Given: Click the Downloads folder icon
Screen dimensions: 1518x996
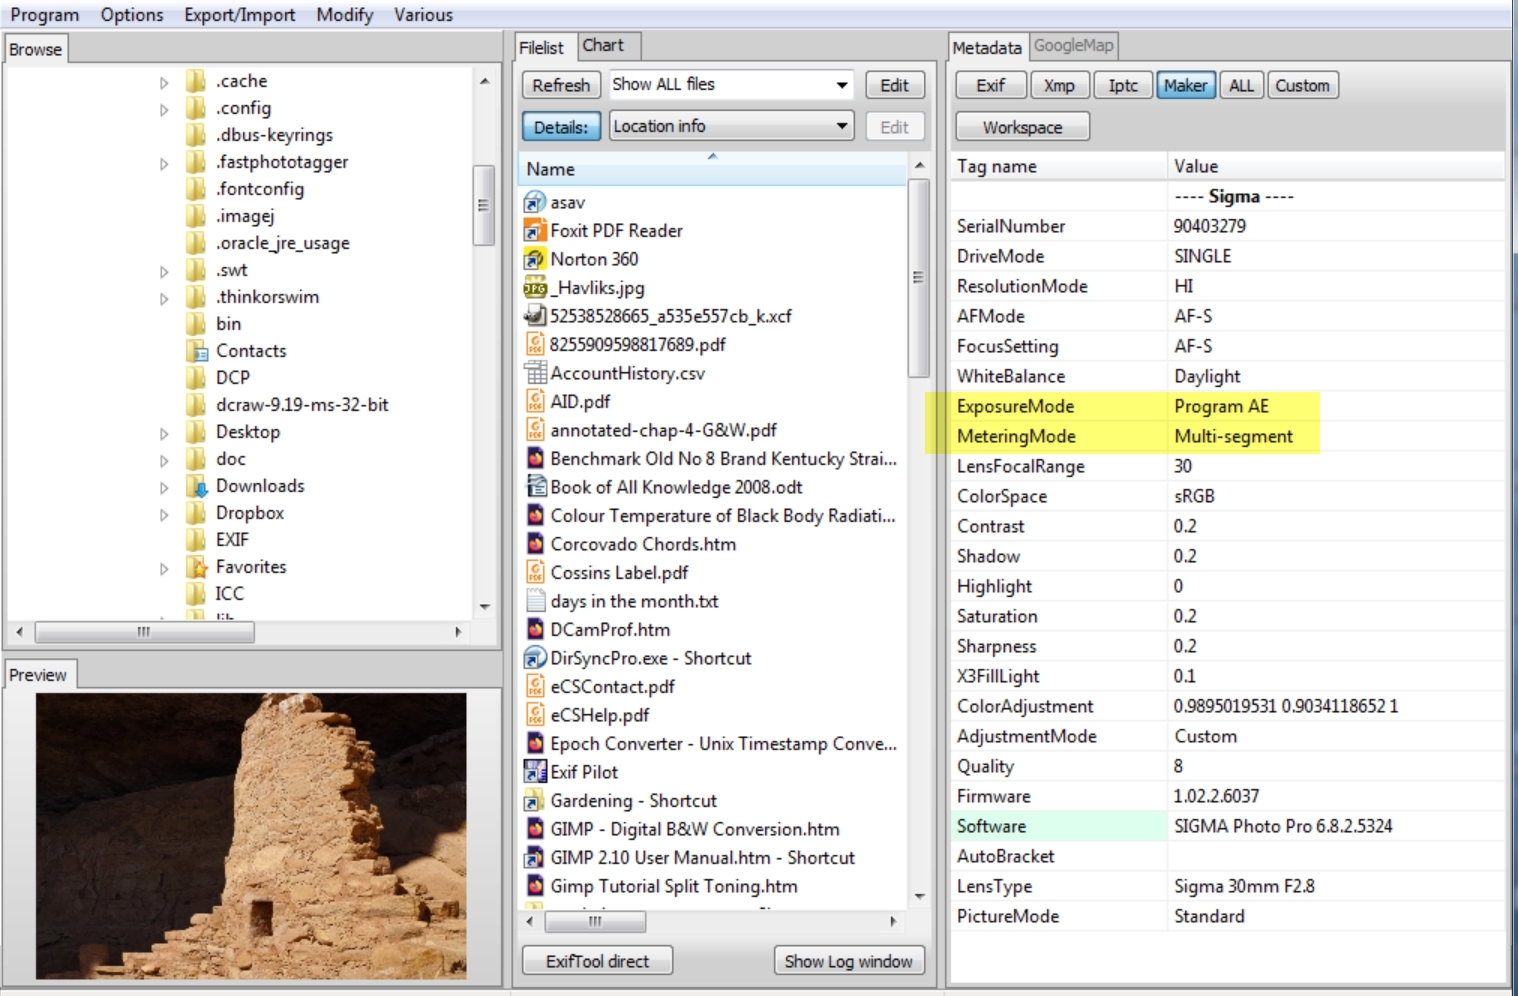Looking at the screenshot, I should pos(196,486).
